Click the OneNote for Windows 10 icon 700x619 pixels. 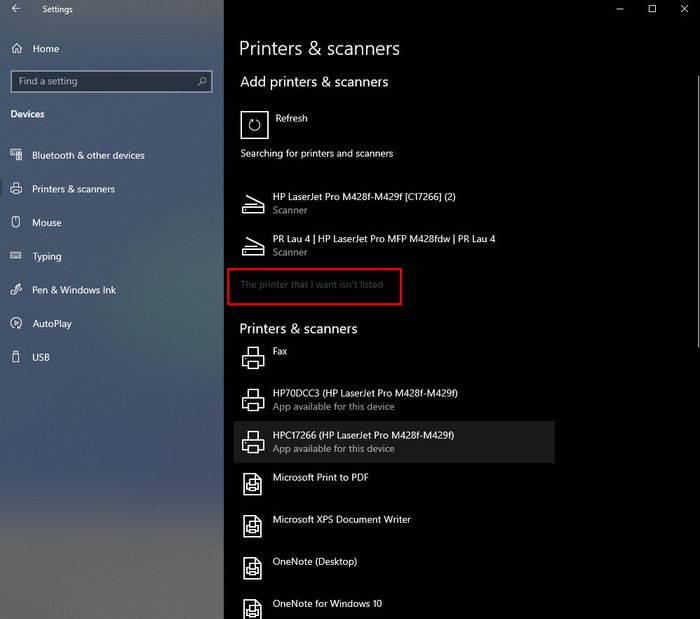coord(253,609)
